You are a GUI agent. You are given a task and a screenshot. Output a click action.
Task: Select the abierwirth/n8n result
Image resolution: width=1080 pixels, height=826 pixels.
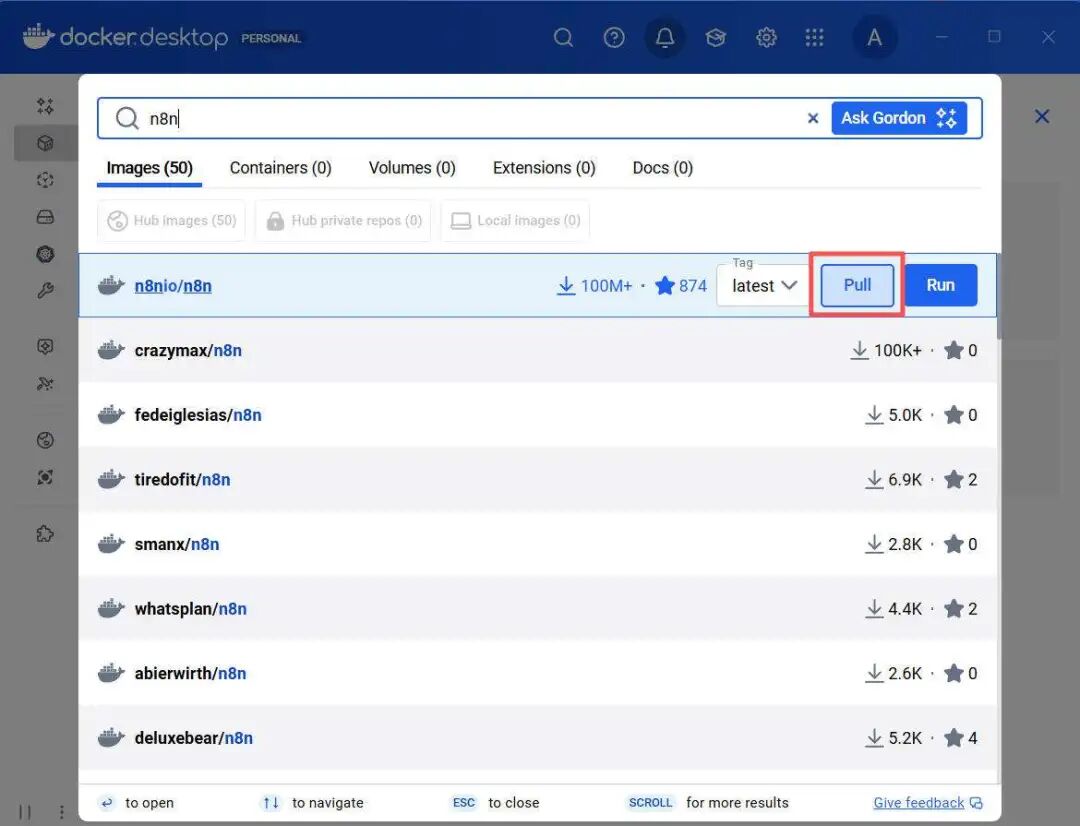537,673
